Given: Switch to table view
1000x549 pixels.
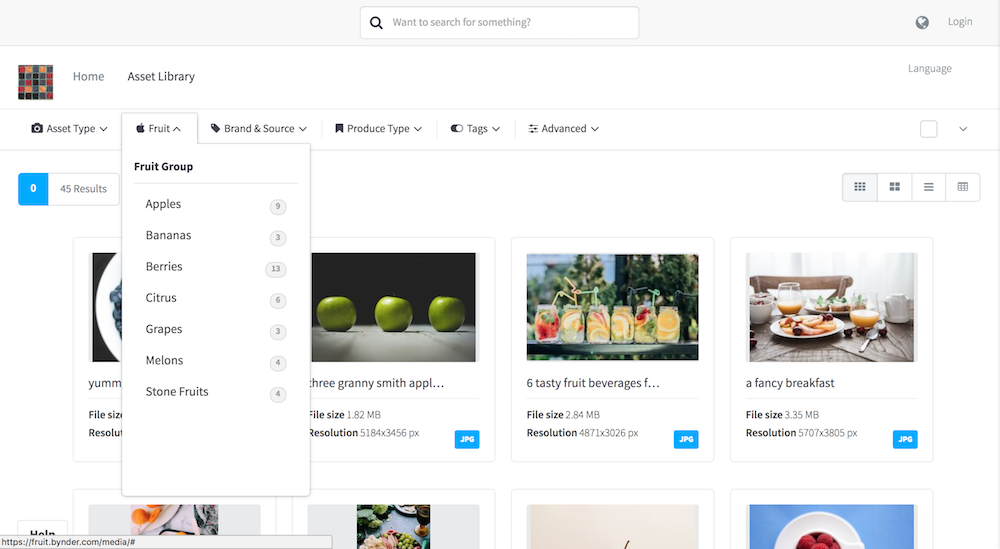Looking at the screenshot, I should (963, 187).
